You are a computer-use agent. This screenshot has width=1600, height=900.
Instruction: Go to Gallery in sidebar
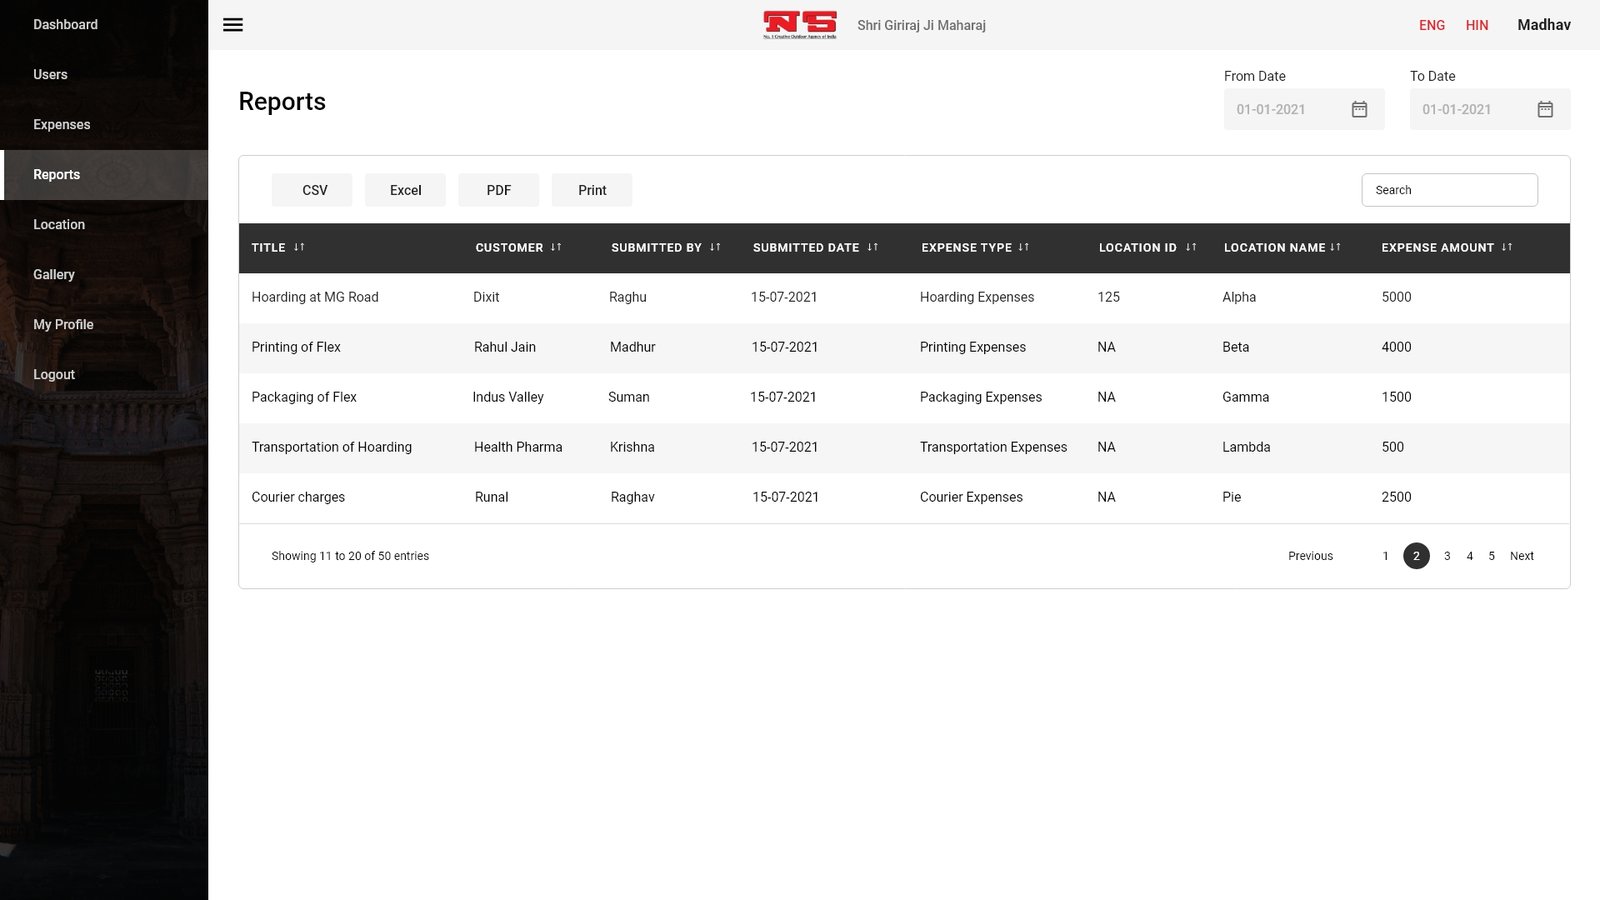pyautogui.click(x=54, y=275)
